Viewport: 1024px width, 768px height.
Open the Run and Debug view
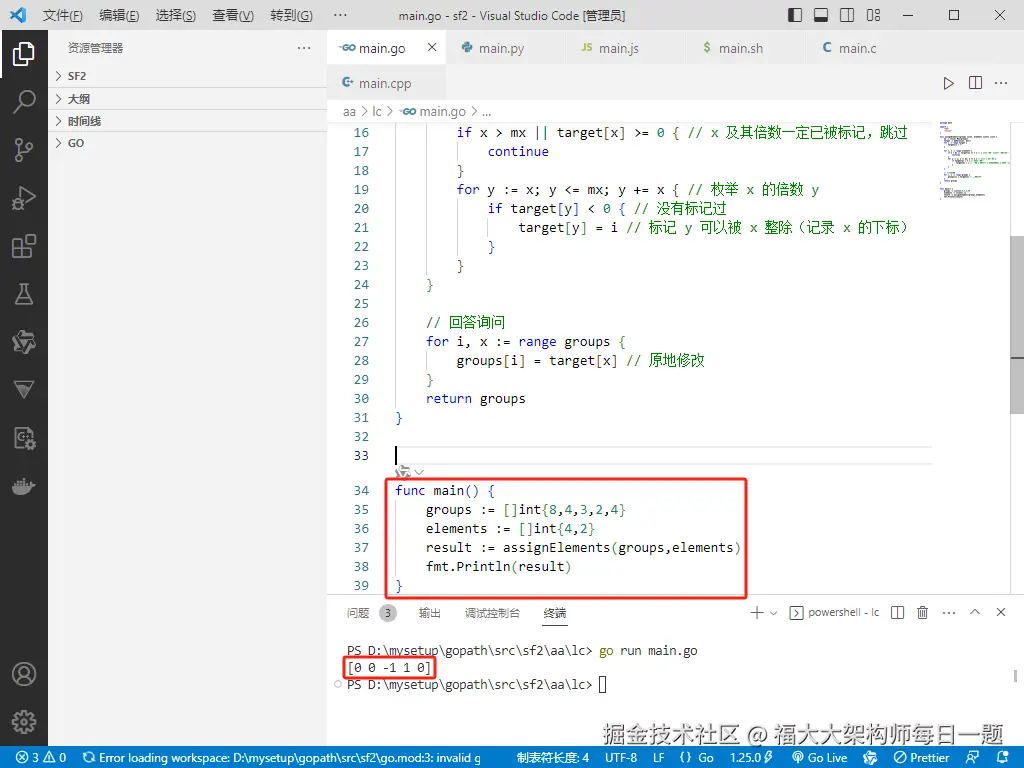[24, 198]
